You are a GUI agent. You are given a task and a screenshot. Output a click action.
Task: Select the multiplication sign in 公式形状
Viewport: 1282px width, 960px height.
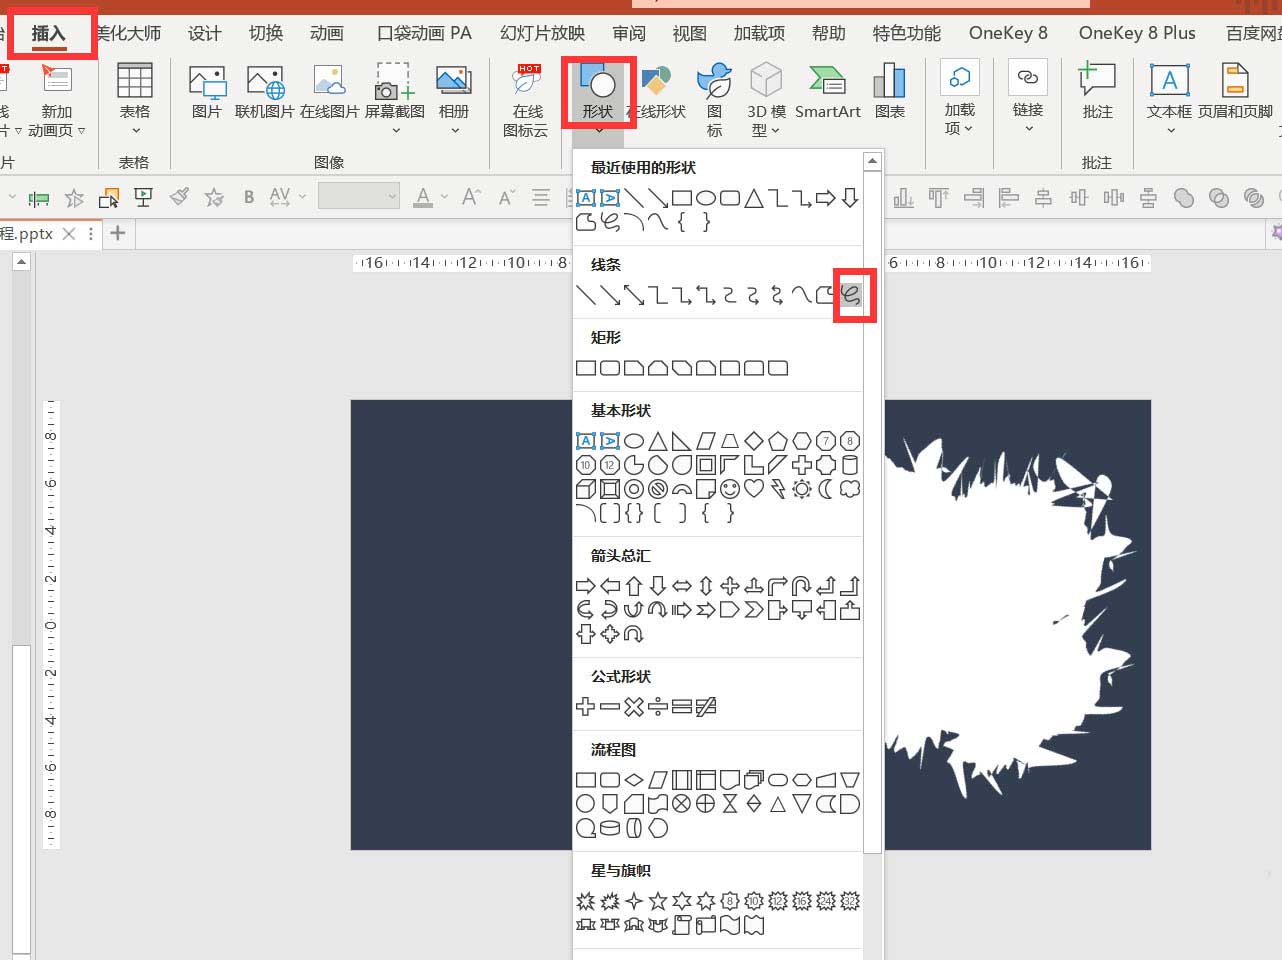point(634,707)
